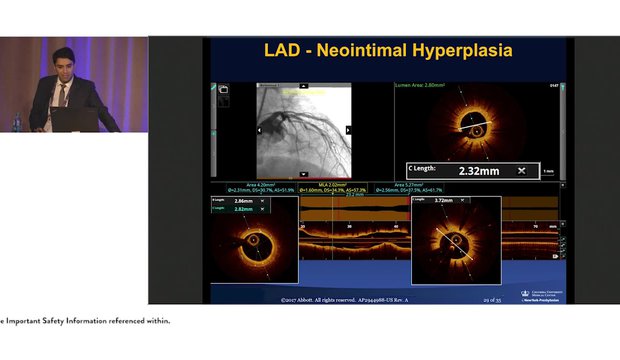Expand the small arrow right of L-mode
620x360 pixels.
point(563,224)
